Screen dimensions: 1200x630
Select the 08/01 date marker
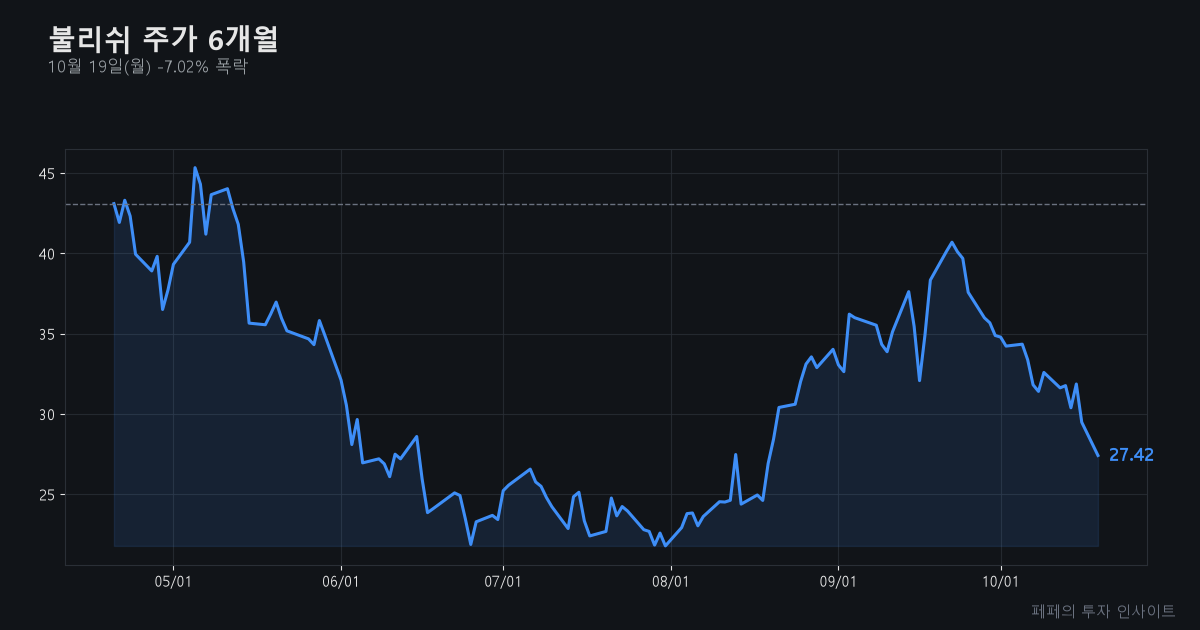coord(671,581)
